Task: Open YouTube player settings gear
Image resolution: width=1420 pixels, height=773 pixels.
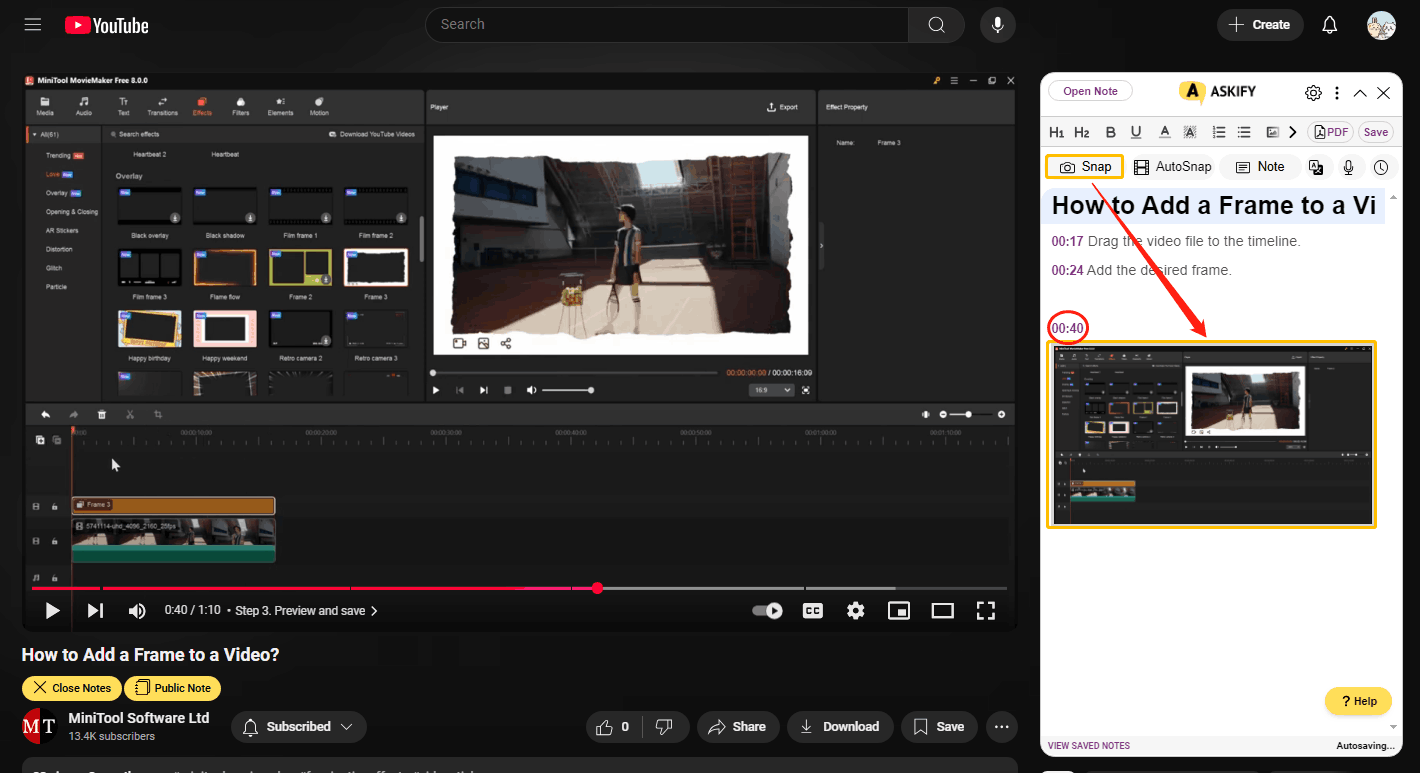Action: (855, 610)
